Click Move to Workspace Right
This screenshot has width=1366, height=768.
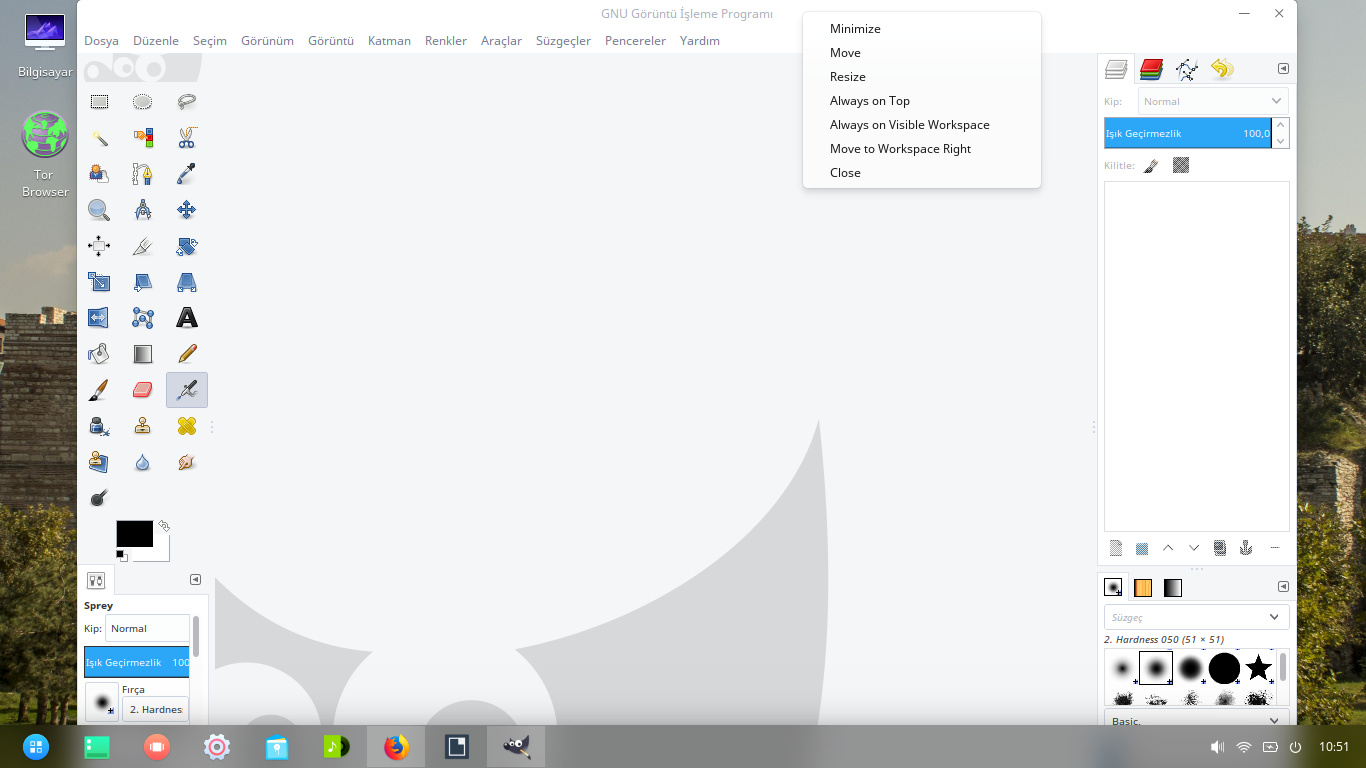click(900, 149)
